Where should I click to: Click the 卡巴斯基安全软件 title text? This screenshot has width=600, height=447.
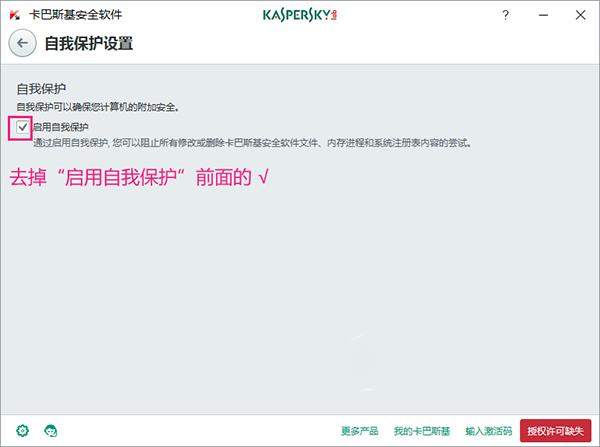coord(76,15)
